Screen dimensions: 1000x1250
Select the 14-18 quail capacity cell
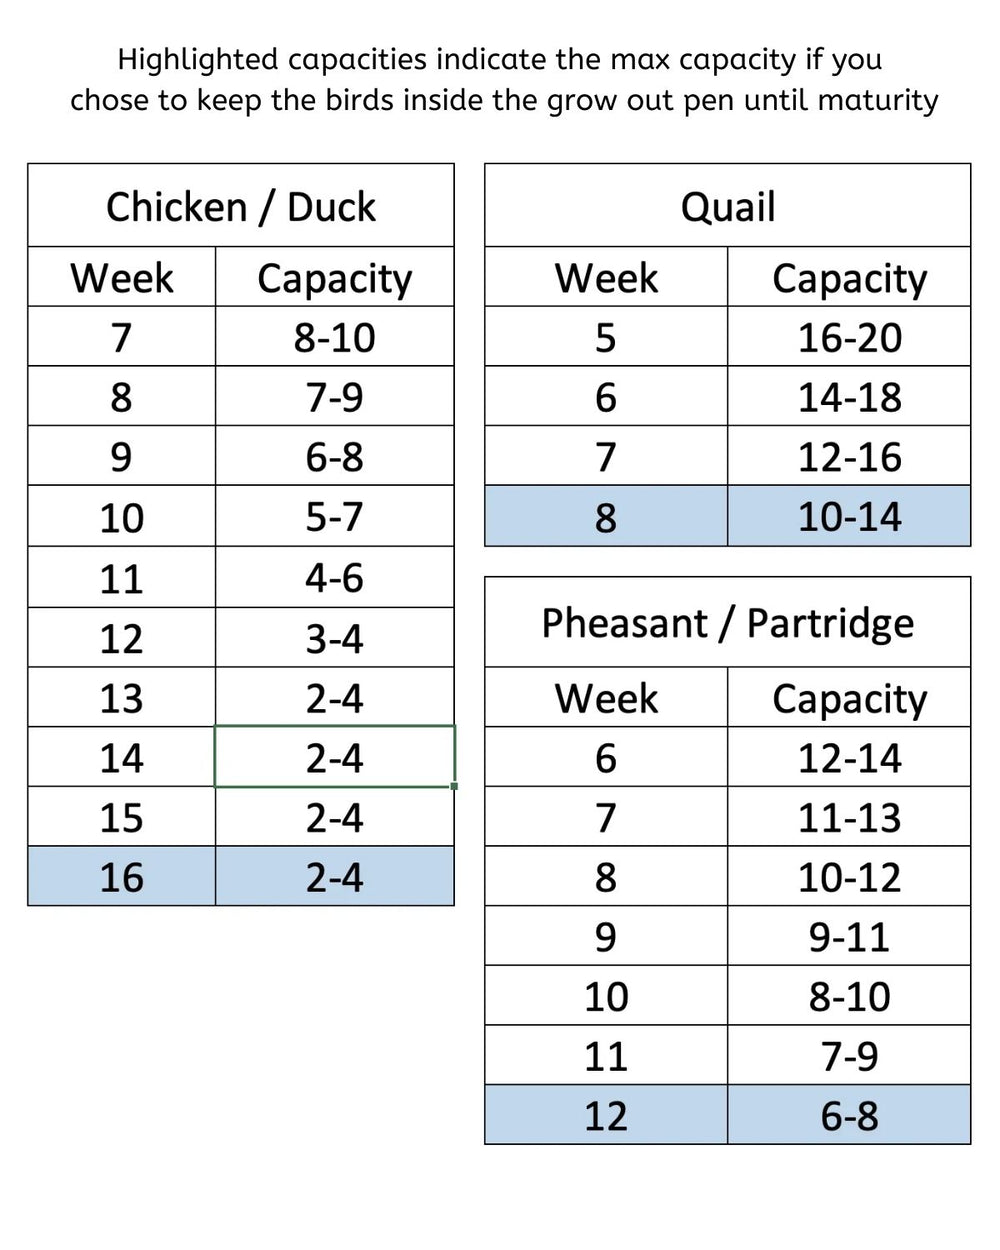click(849, 397)
